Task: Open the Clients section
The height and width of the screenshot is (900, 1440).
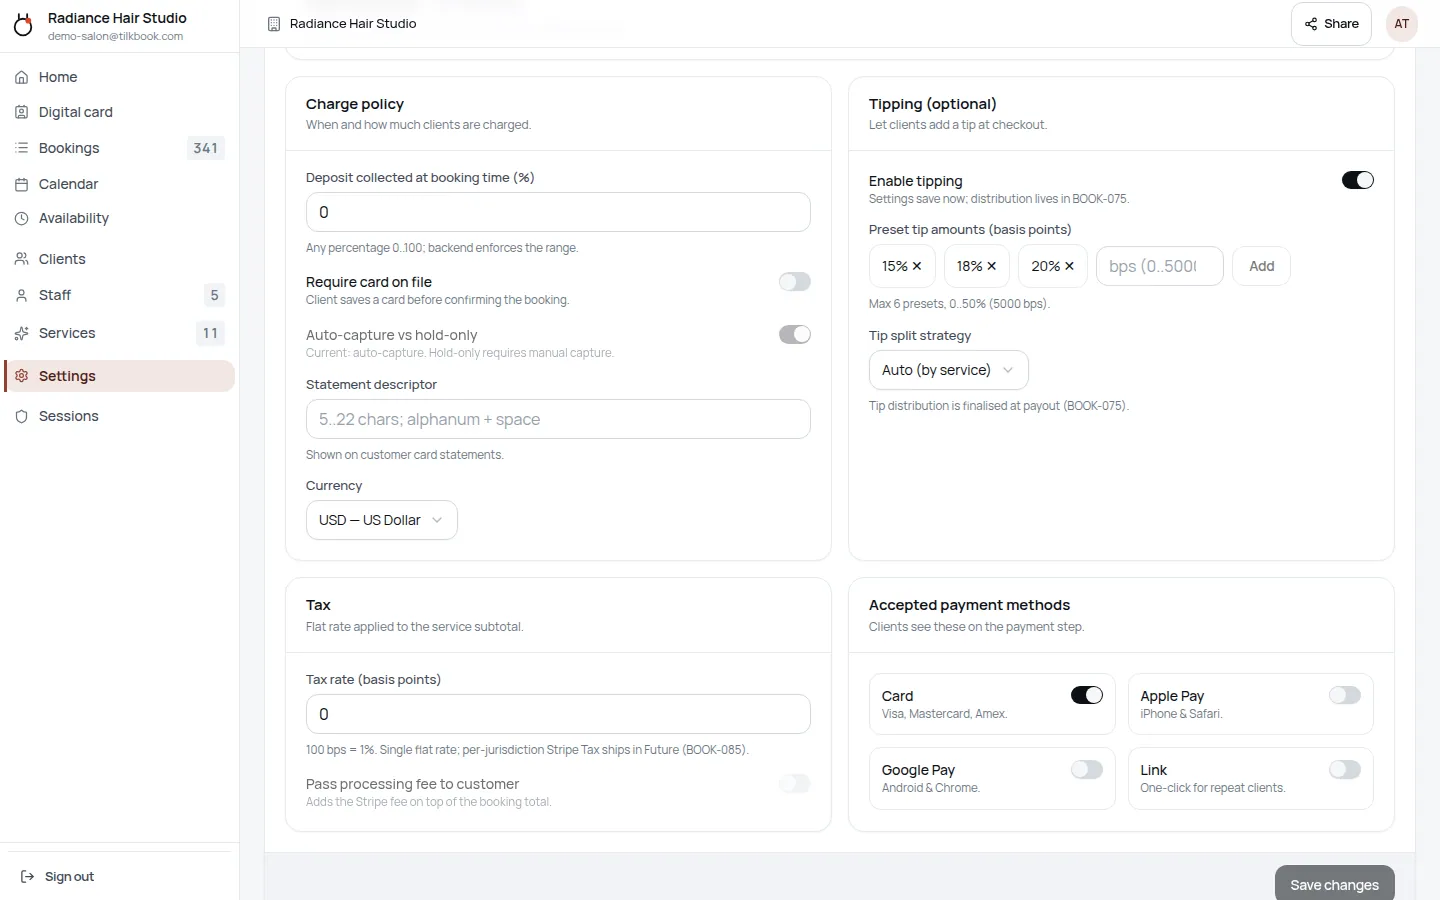Action: point(119,259)
